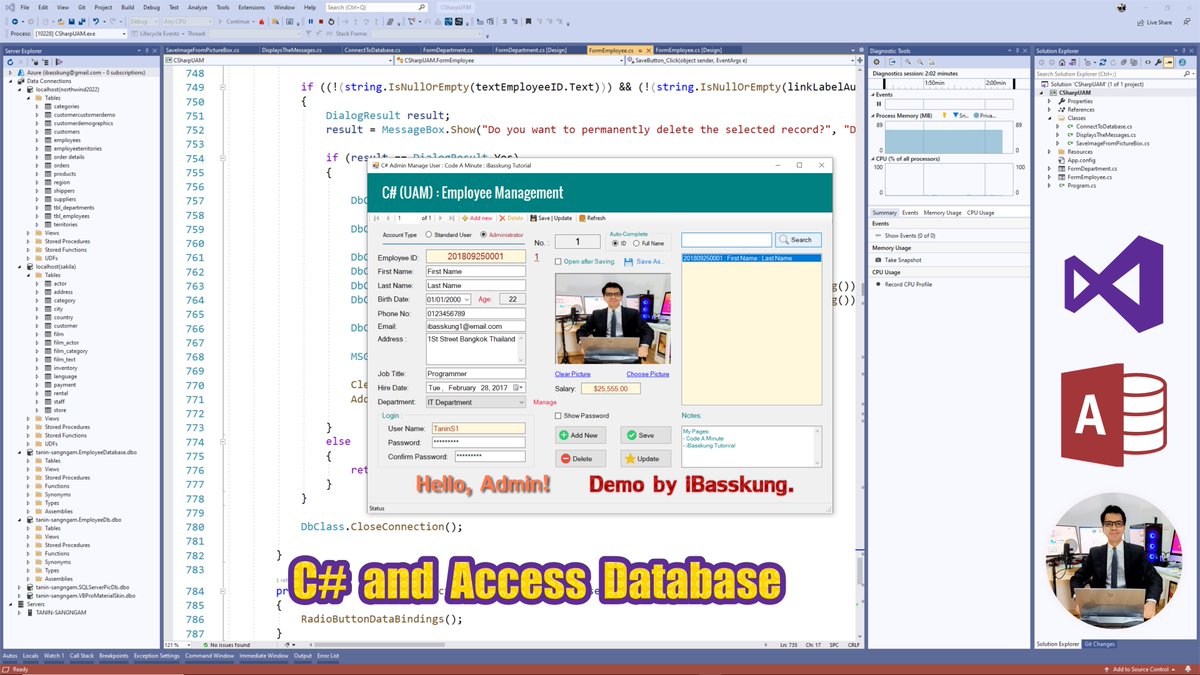Open the Process dropdown in debug toolbar
This screenshot has height=675, width=1200.
pyautogui.click(x=124, y=34)
